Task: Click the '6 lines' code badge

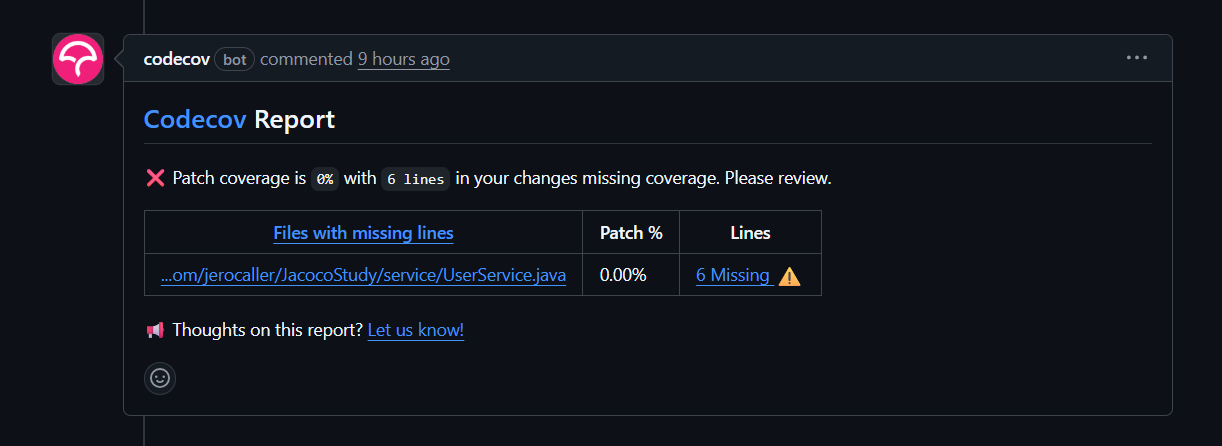Action: pos(415,179)
